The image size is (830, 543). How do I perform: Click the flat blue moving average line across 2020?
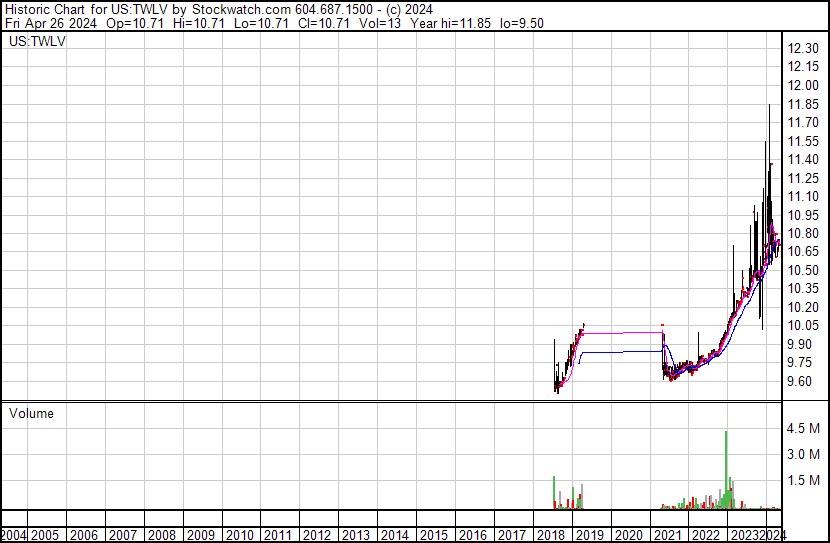click(x=622, y=351)
